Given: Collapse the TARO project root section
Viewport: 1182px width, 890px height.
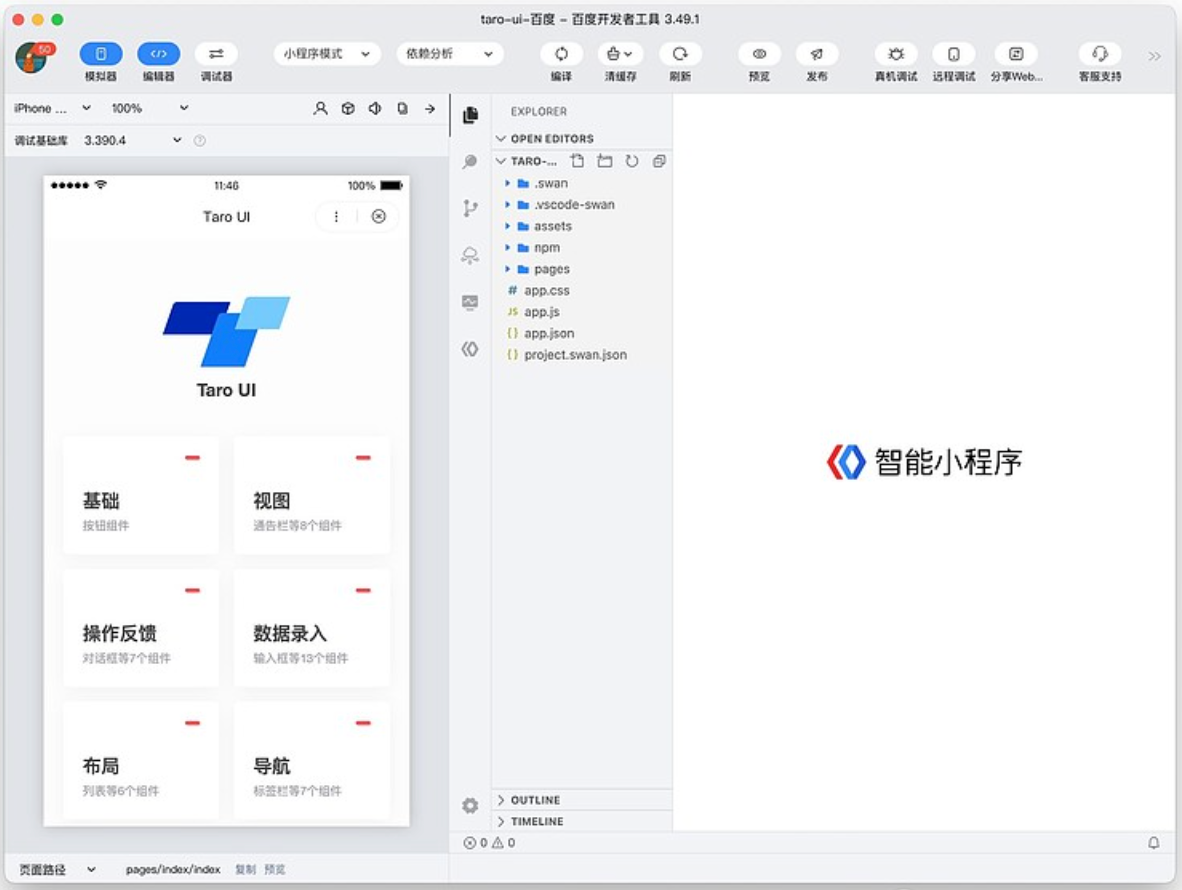Looking at the screenshot, I should tap(528, 161).
